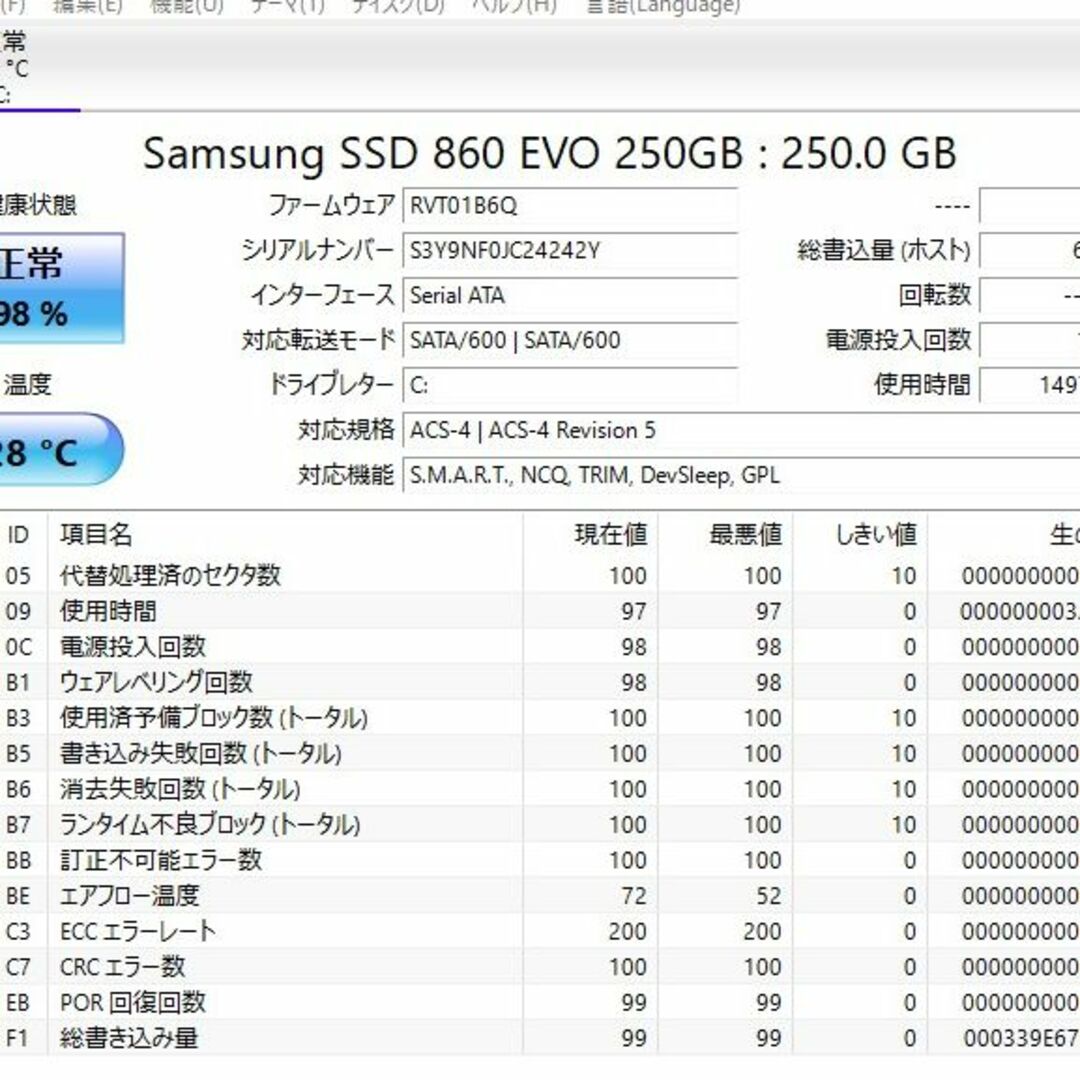
Task: Click the ID column header
Action: (x=18, y=534)
